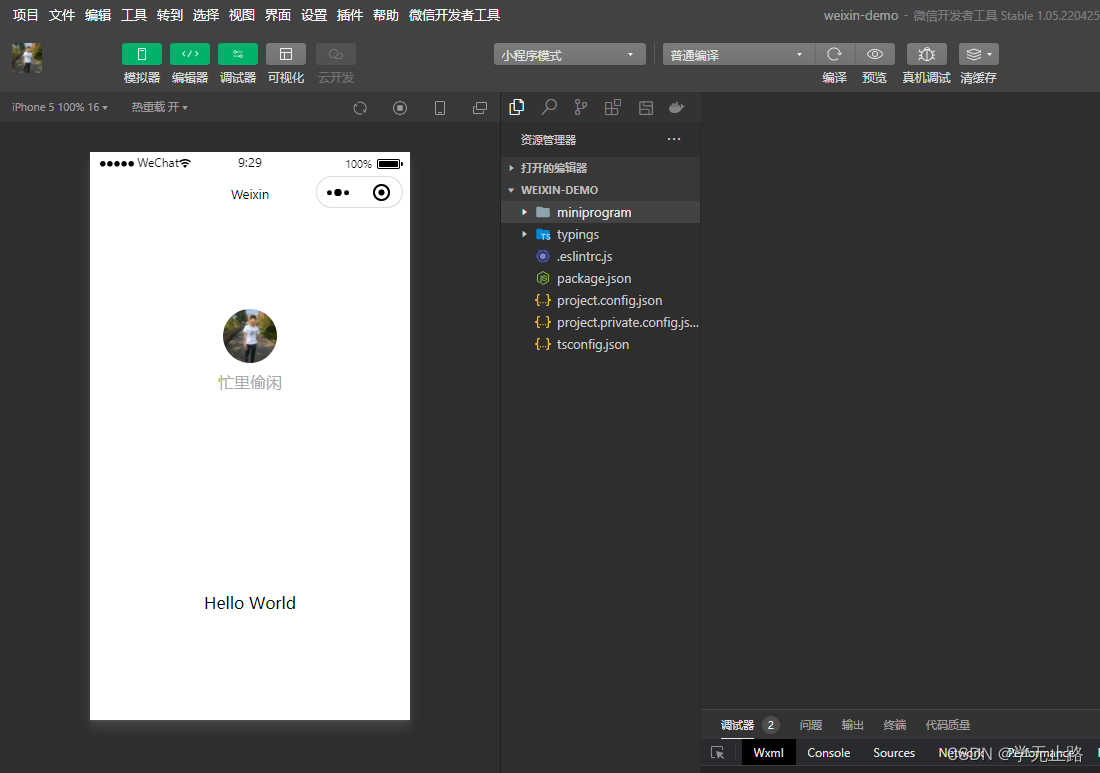Click the docker whale icon
This screenshot has height=773, width=1100.
point(677,107)
